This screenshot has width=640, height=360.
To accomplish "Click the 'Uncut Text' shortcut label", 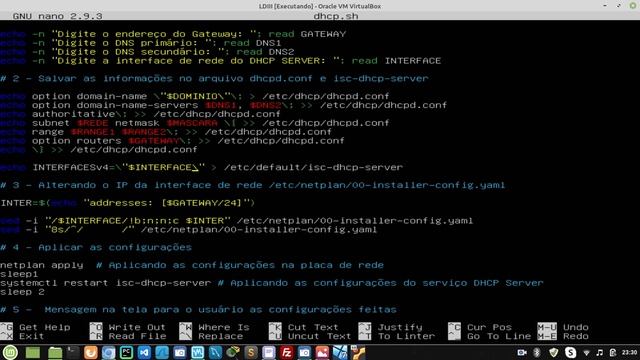I will tap(319, 336).
